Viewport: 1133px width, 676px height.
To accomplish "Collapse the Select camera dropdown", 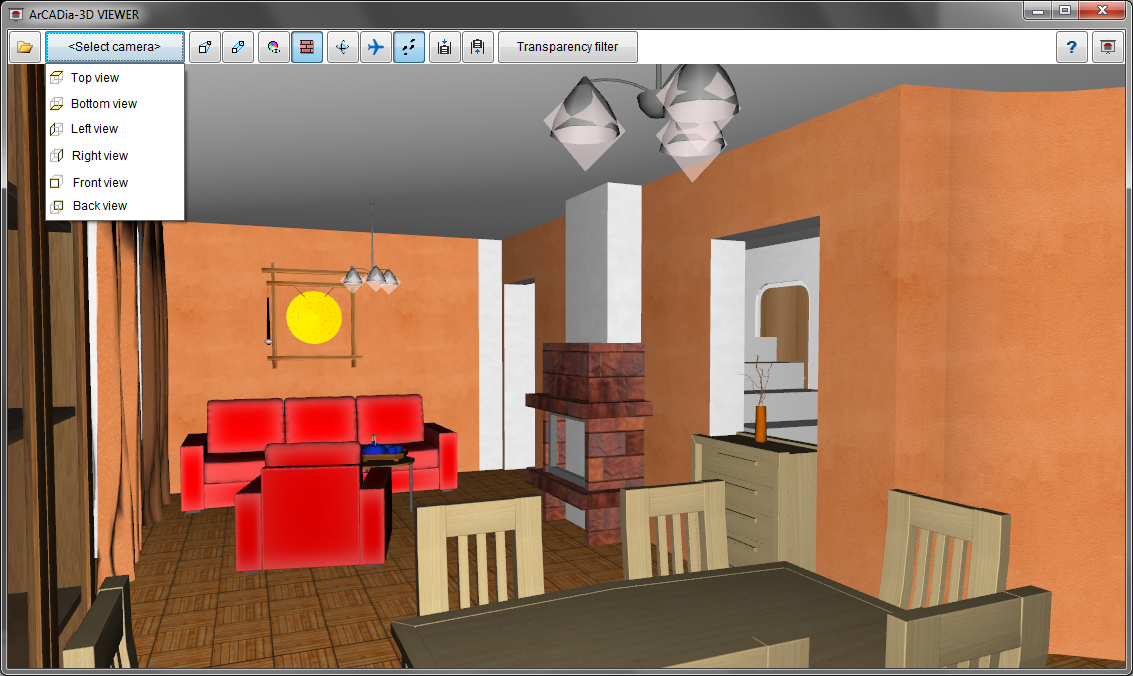I will pyautogui.click(x=115, y=47).
